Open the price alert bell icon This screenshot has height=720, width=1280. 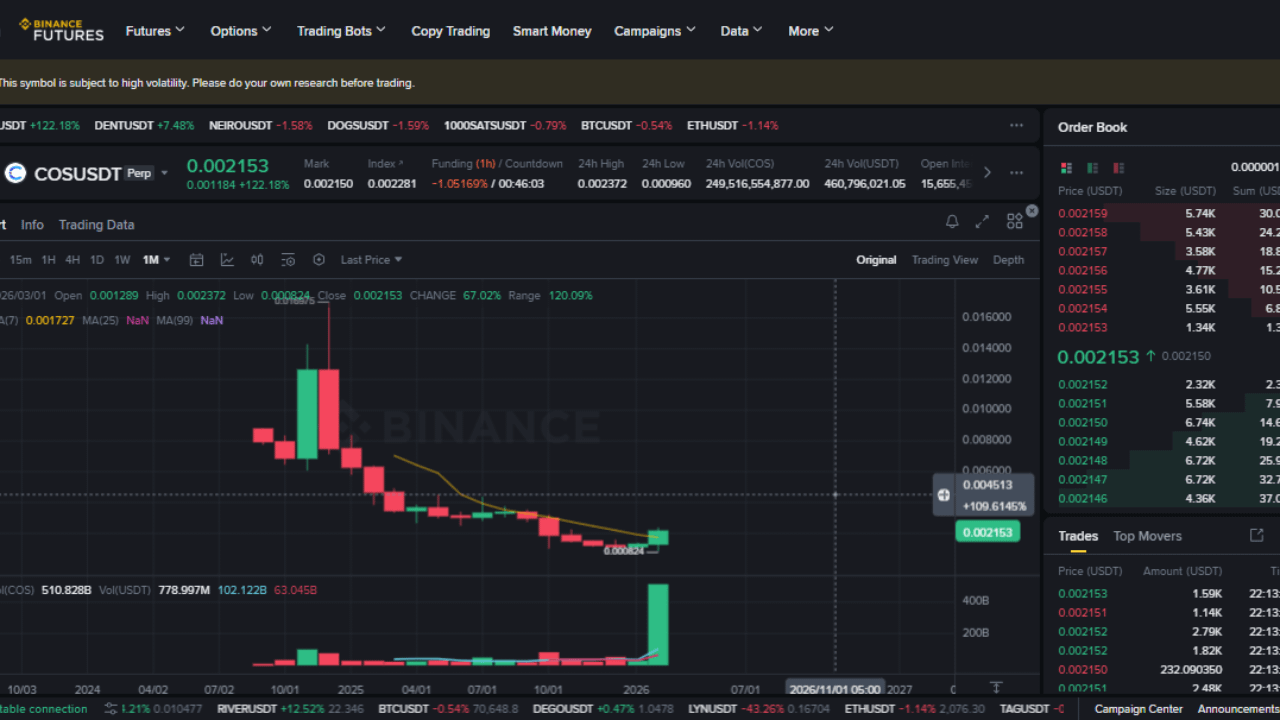(x=952, y=222)
